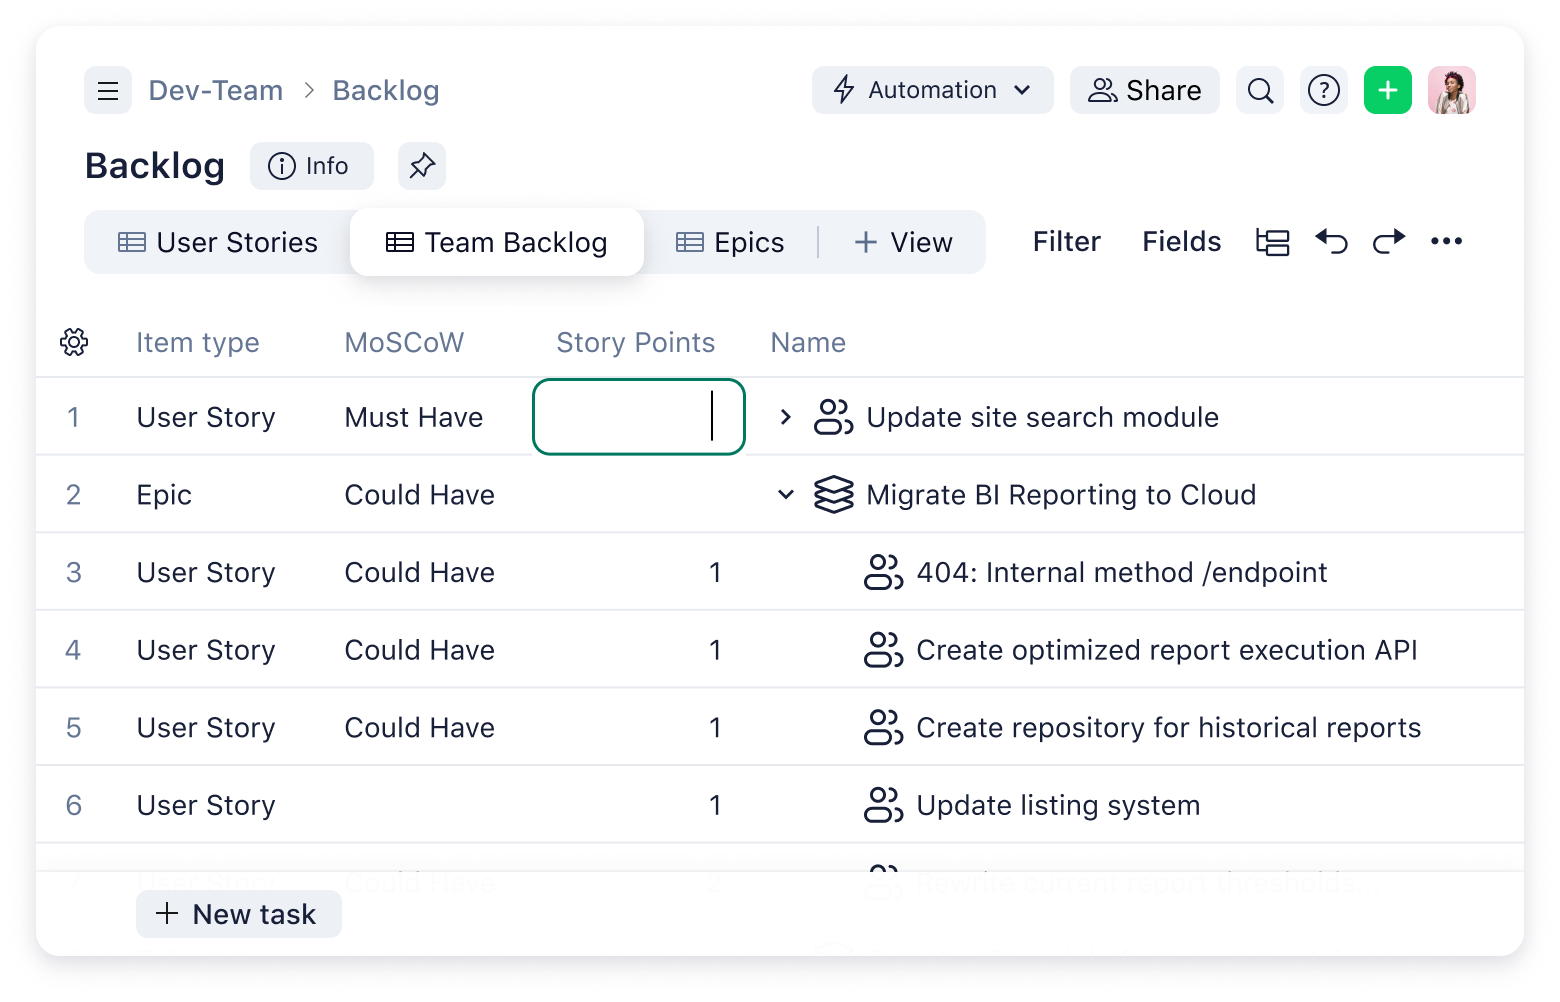Image resolution: width=1560 pixels, height=1002 pixels.
Task: Click the MoSCoW column header
Action: (404, 343)
